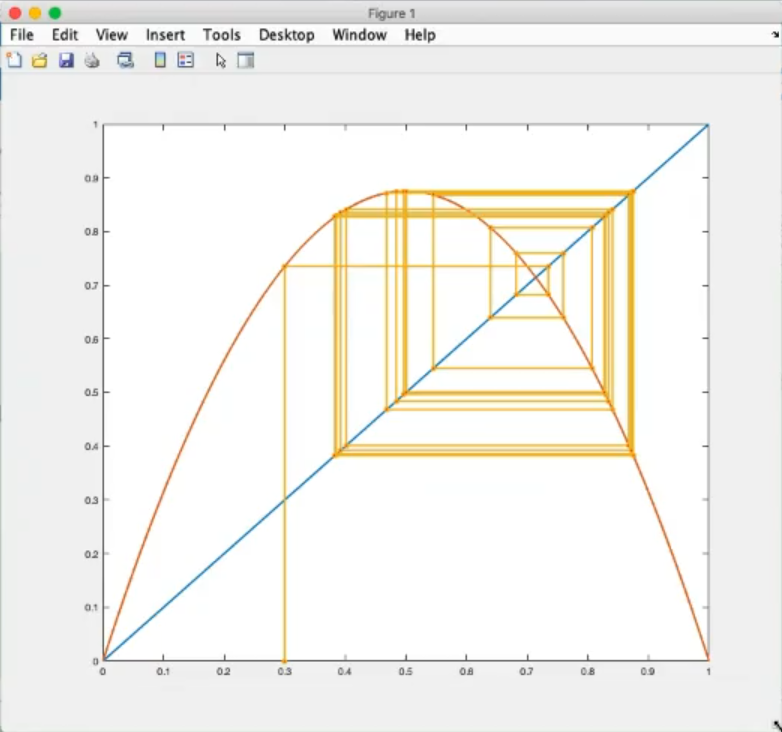Screen dimensions: 782x732
Task: Expand the Desktop menu
Action: click(286, 35)
